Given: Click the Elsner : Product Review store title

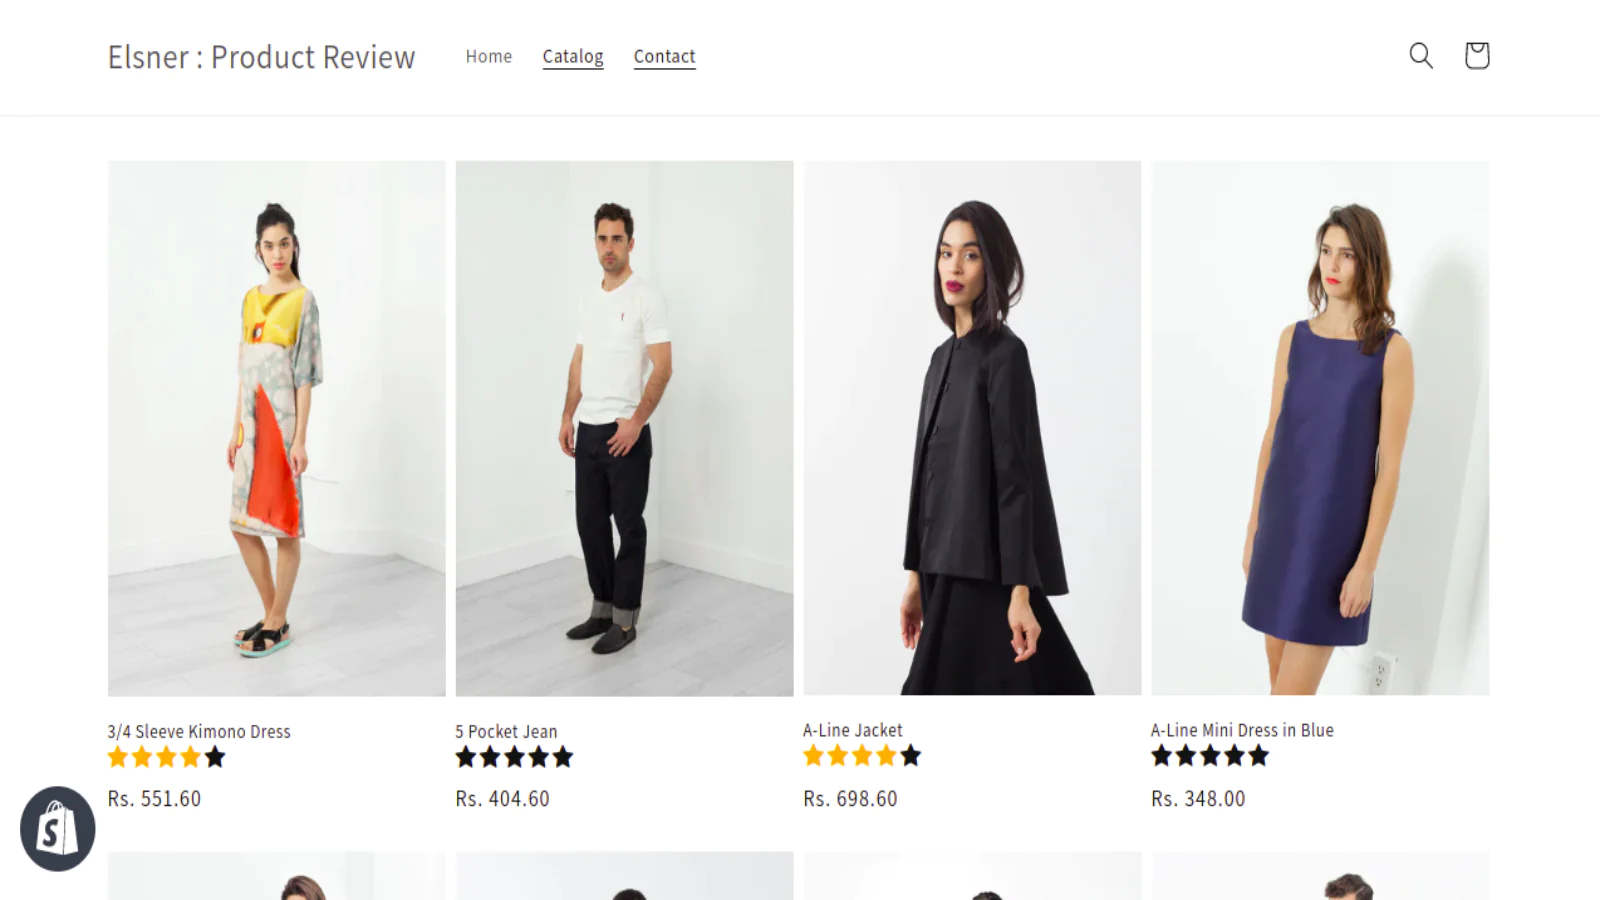Looking at the screenshot, I should click(x=261, y=57).
